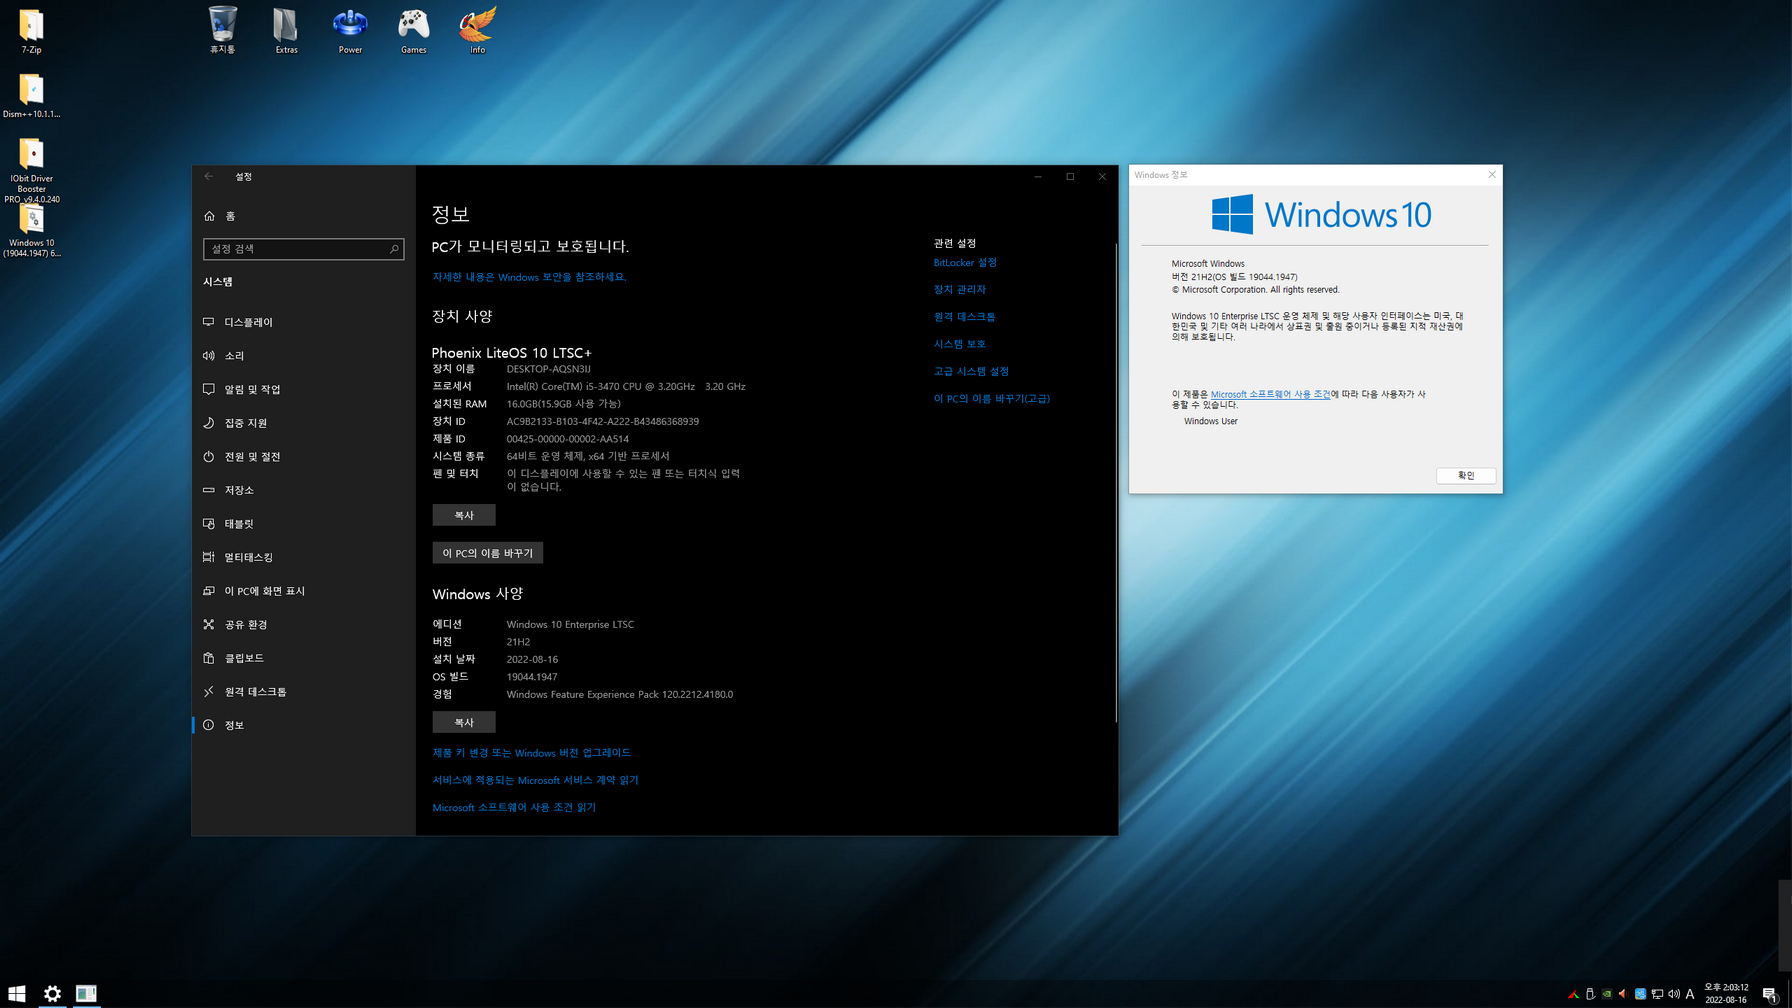This screenshot has height=1008, width=1792.
Task: Click the taskbar clock 오후 2:03:12
Action: [1727, 988]
